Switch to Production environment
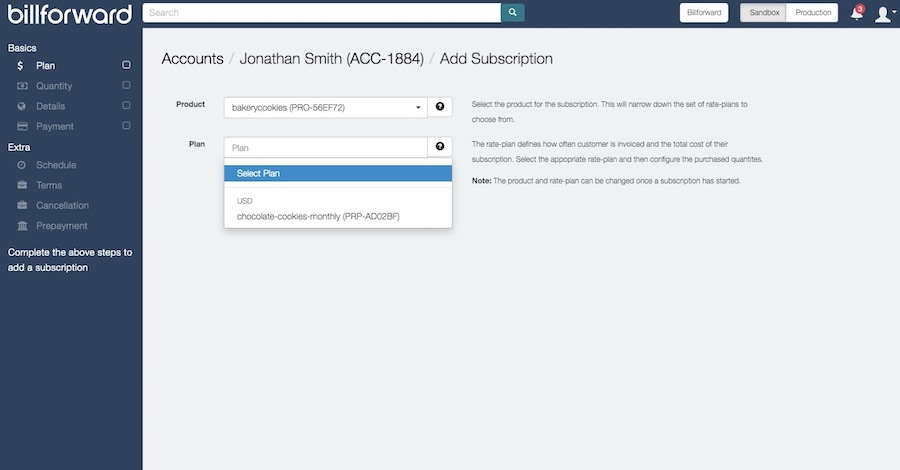Screen dimensions: 900x470 pyautogui.click(x=813, y=13)
